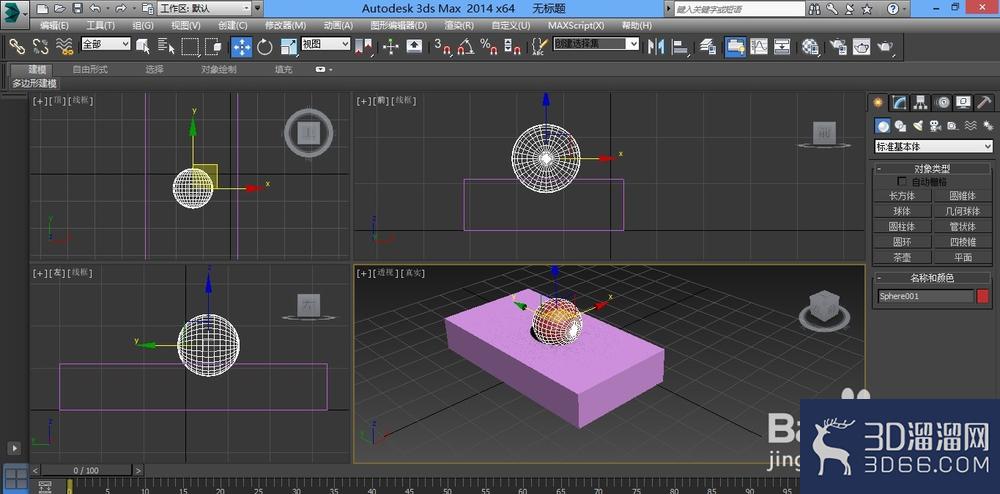Open the named selection sets dropdown
This screenshot has width=1000, height=494.
(x=596, y=44)
